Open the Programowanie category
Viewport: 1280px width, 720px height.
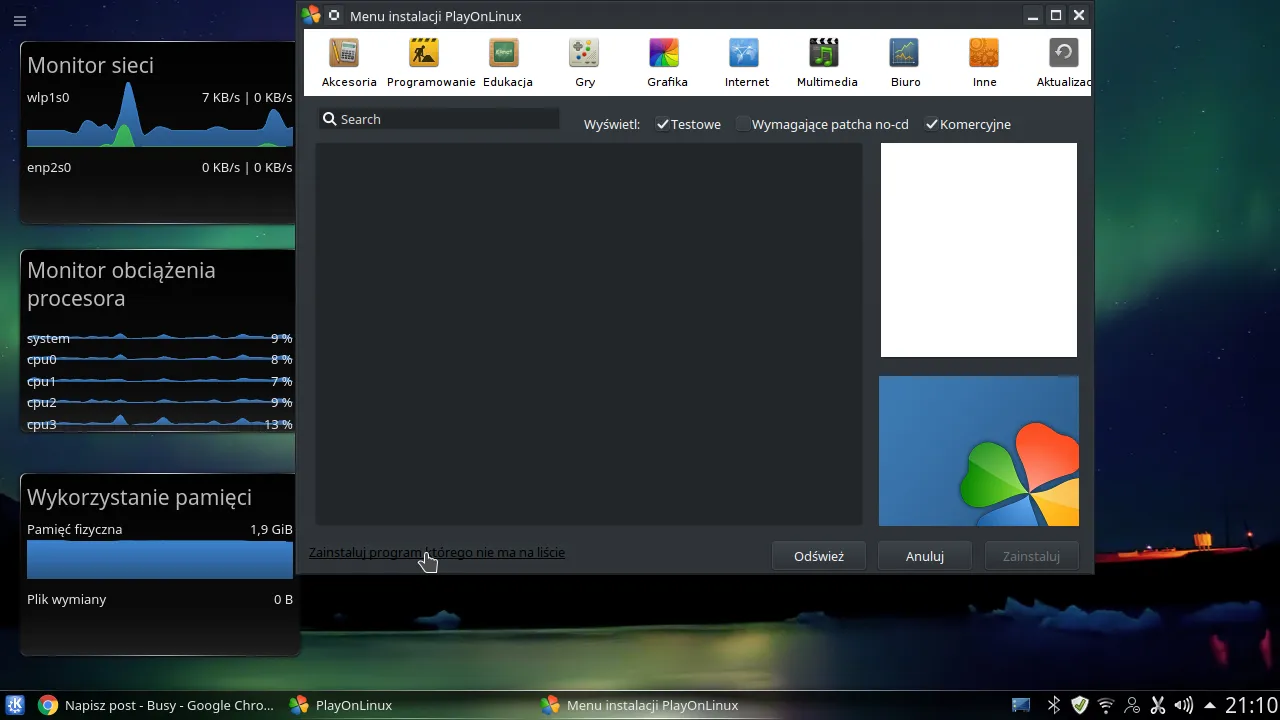[431, 62]
